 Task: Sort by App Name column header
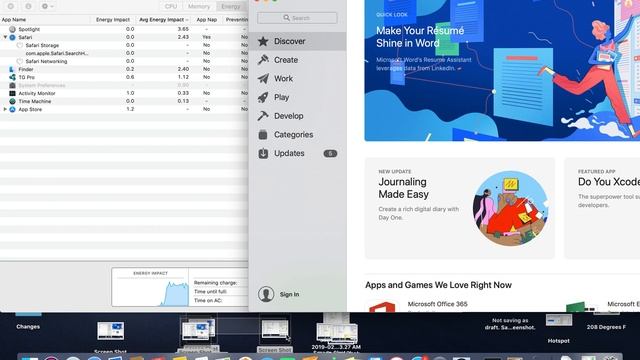(x=14, y=20)
